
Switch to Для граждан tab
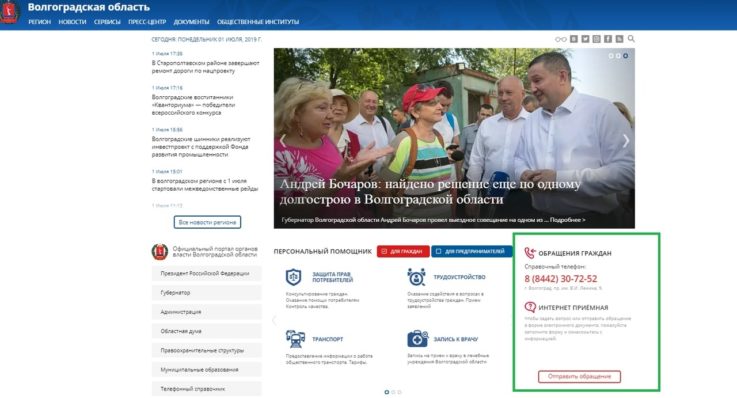(403, 251)
